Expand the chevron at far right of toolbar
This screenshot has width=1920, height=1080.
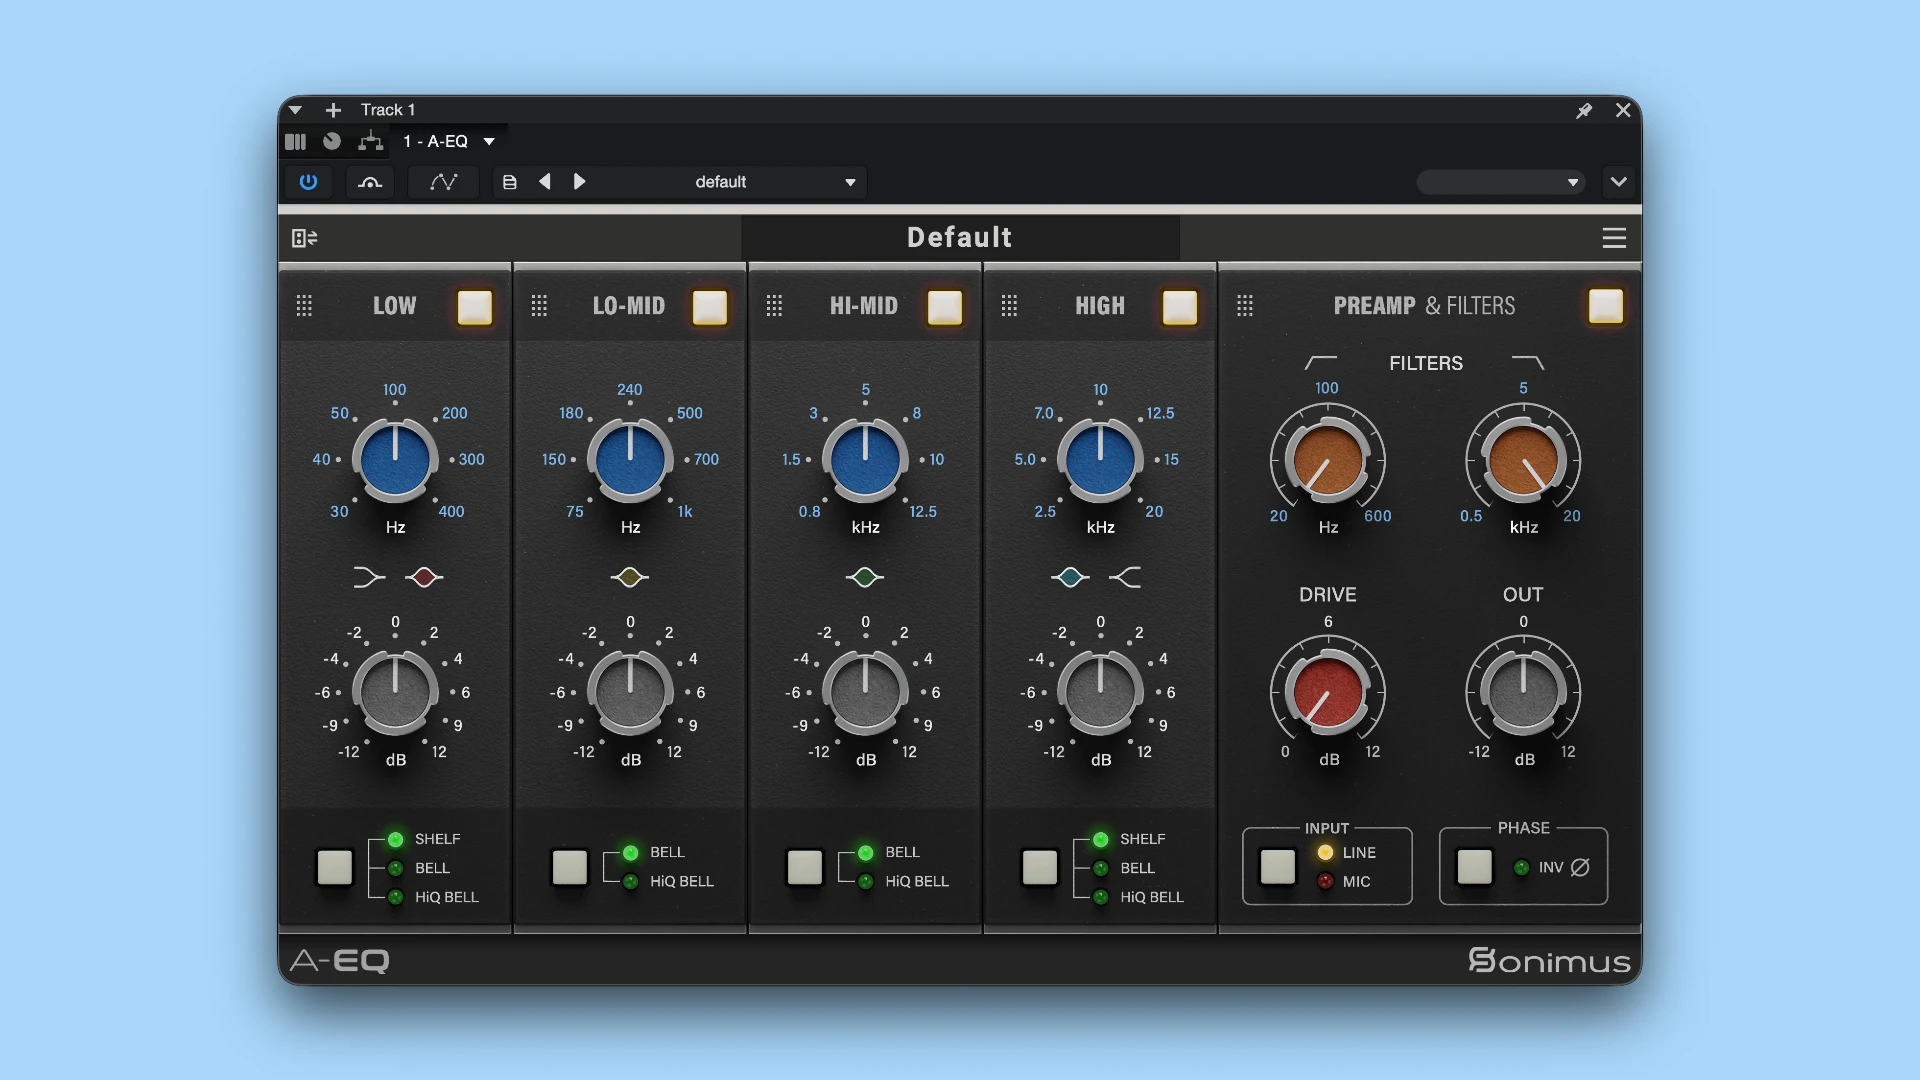[x=1619, y=182]
